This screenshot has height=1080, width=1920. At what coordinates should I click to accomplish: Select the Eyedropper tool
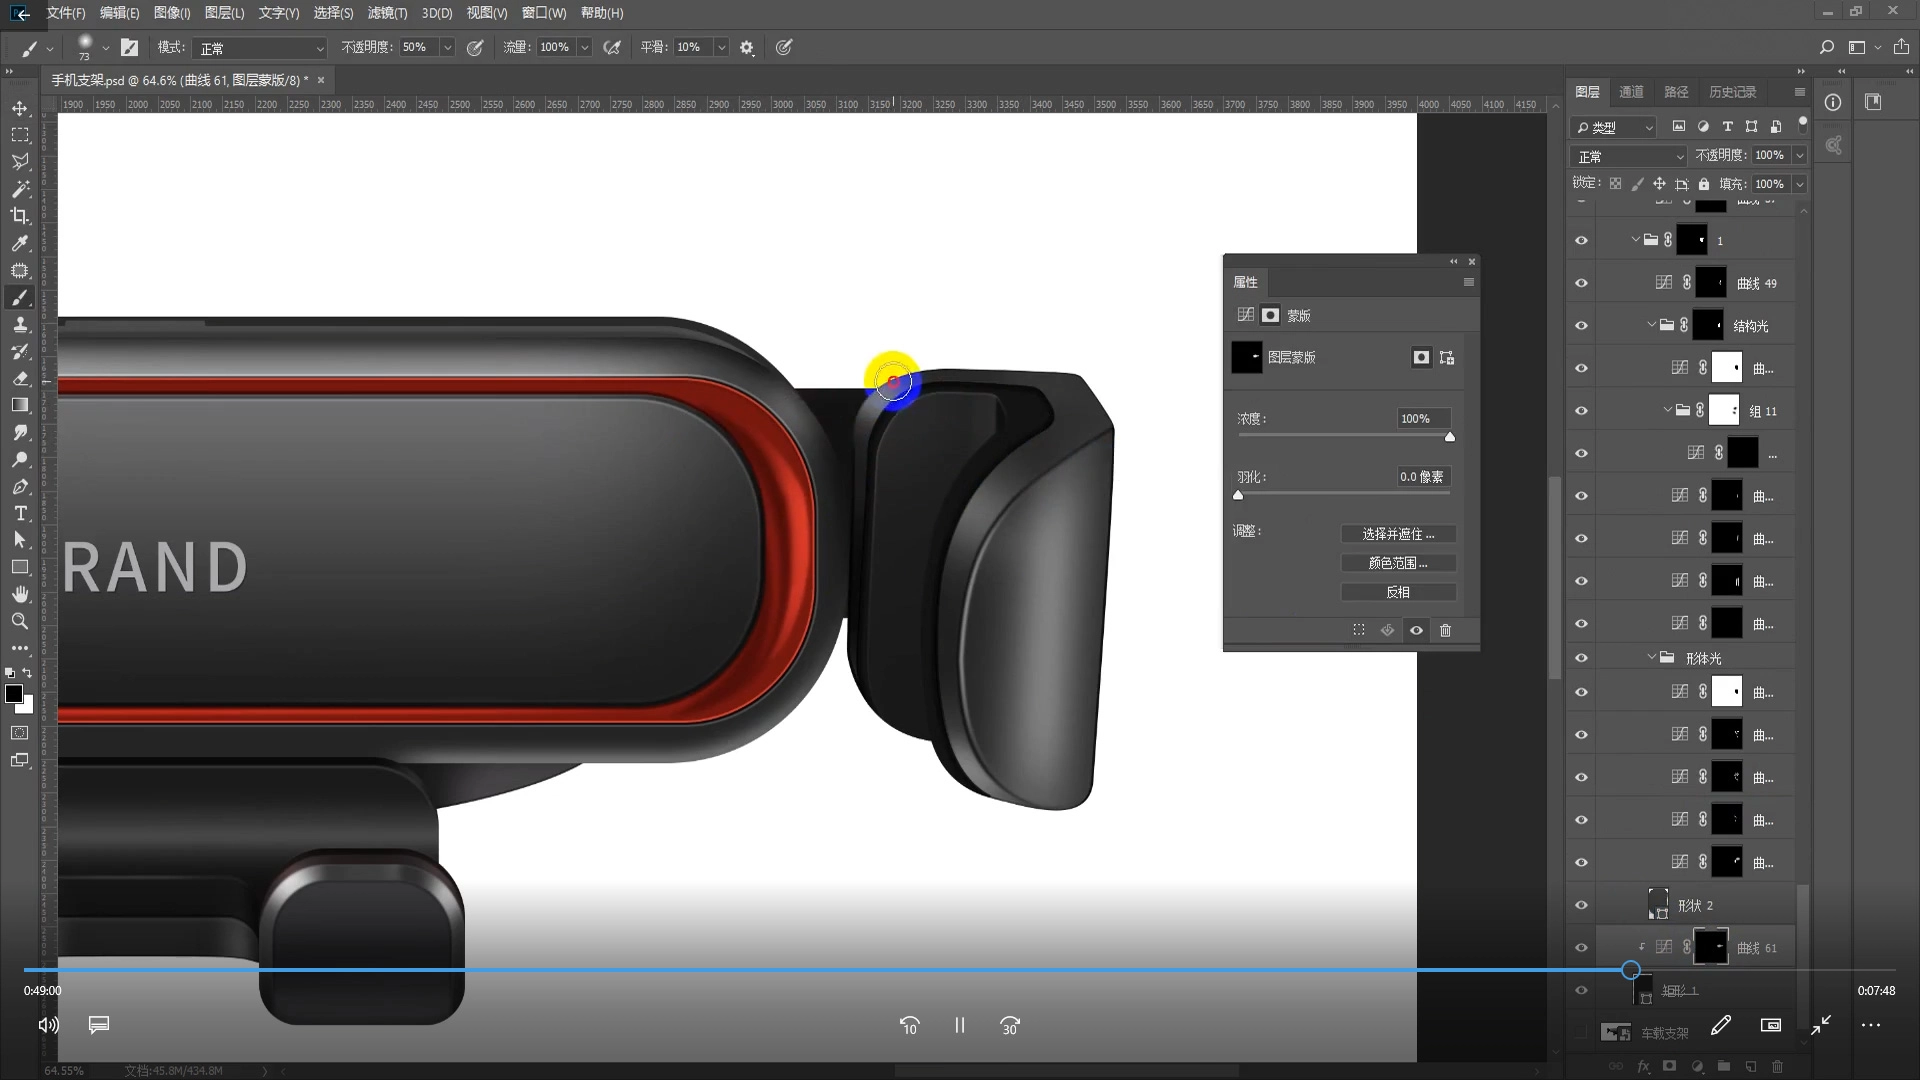coord(20,243)
